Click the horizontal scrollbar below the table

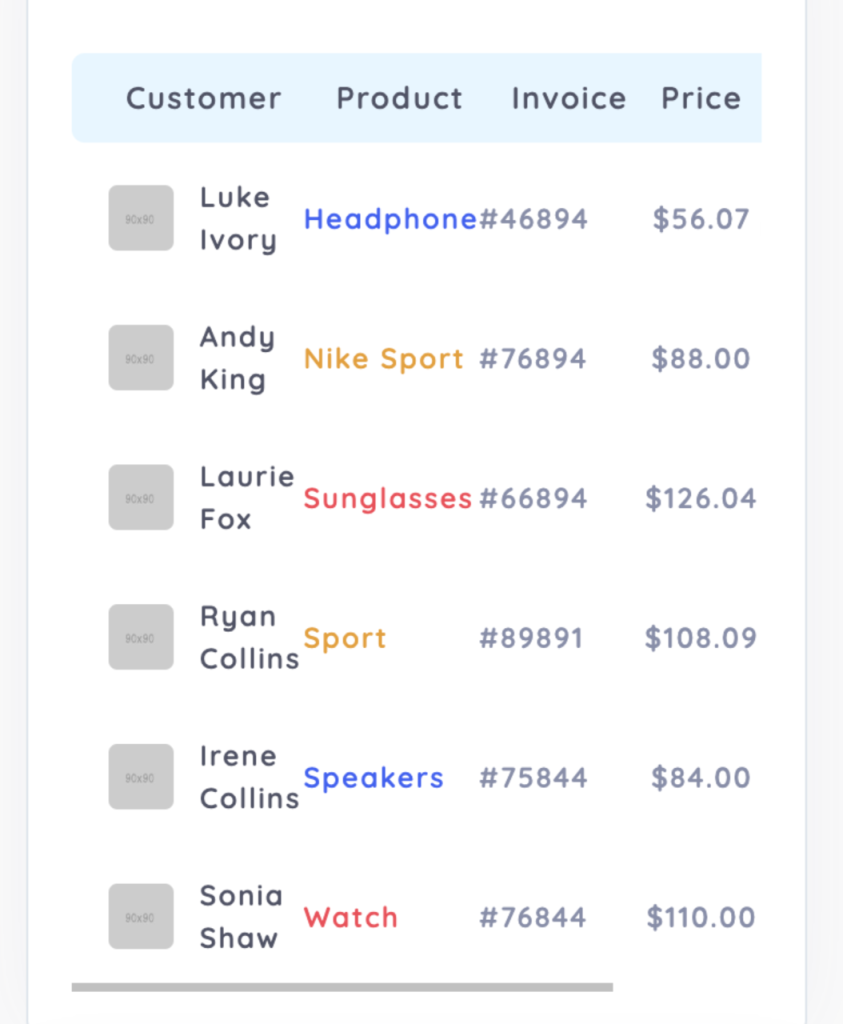pos(342,987)
